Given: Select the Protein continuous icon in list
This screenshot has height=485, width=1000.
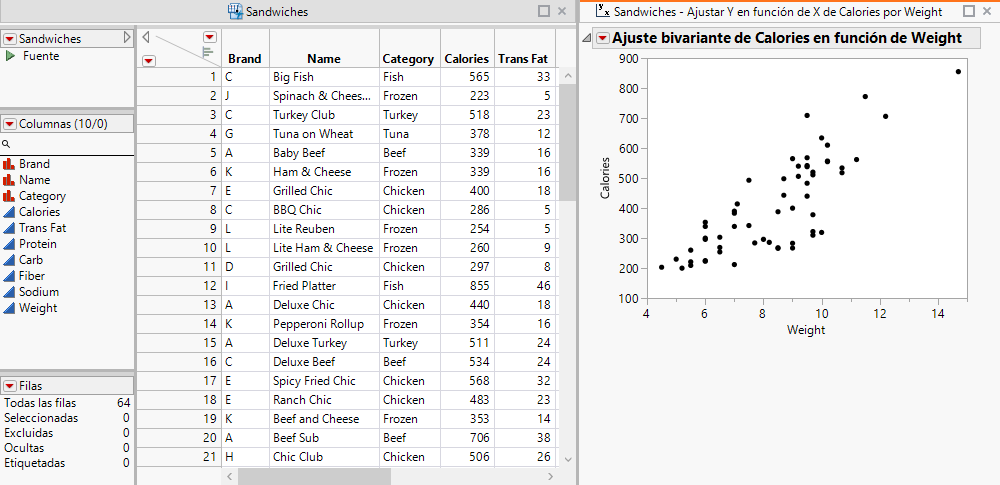Looking at the screenshot, I should 9,244.
